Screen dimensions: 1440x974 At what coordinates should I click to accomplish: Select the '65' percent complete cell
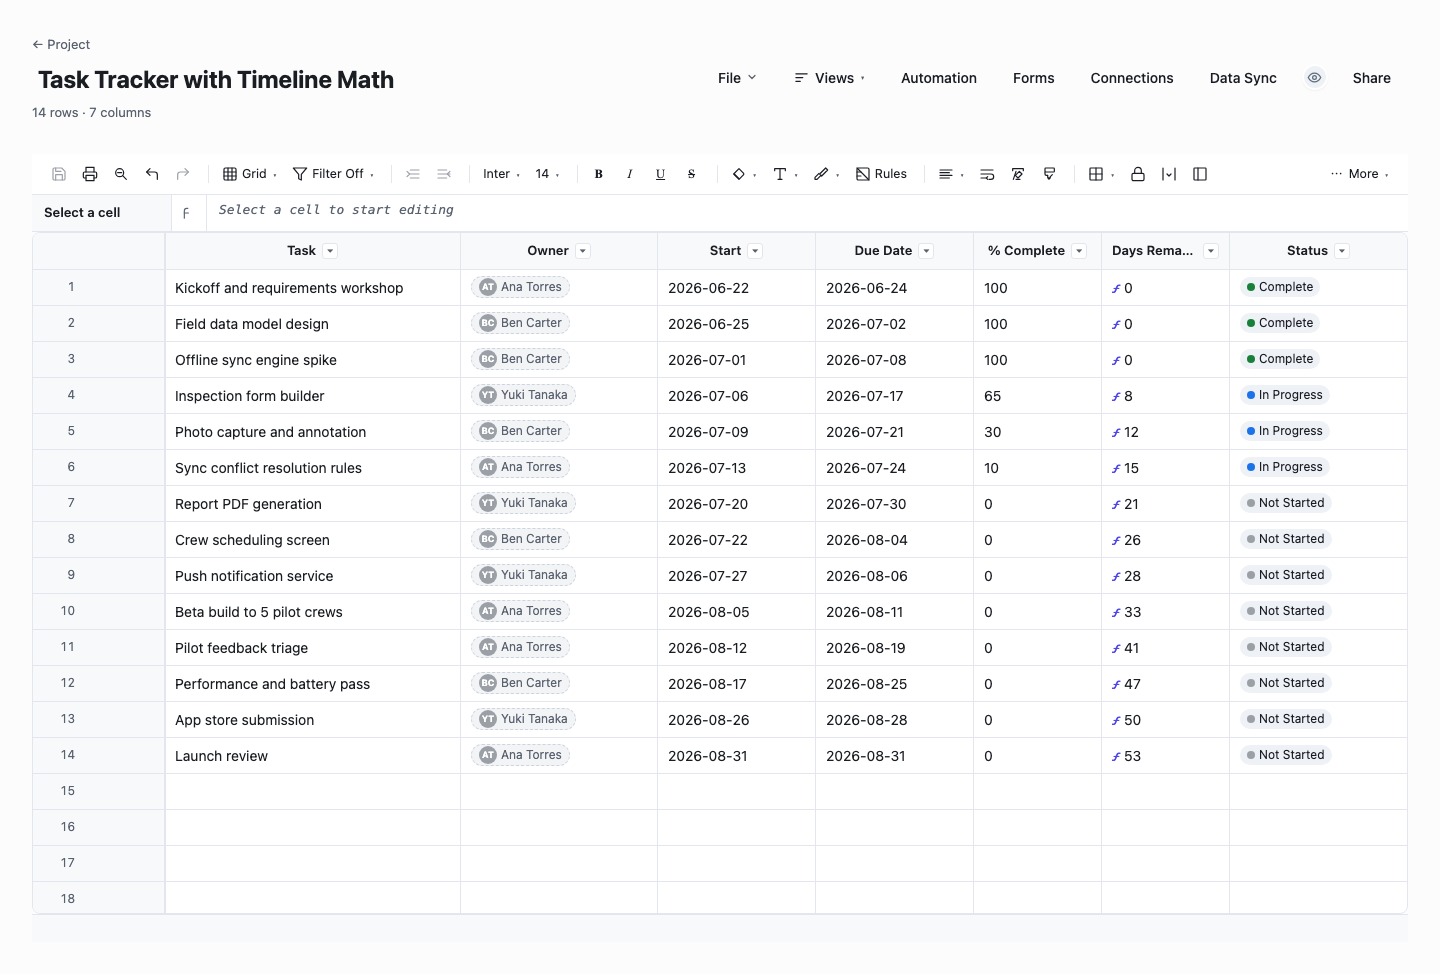(1037, 396)
